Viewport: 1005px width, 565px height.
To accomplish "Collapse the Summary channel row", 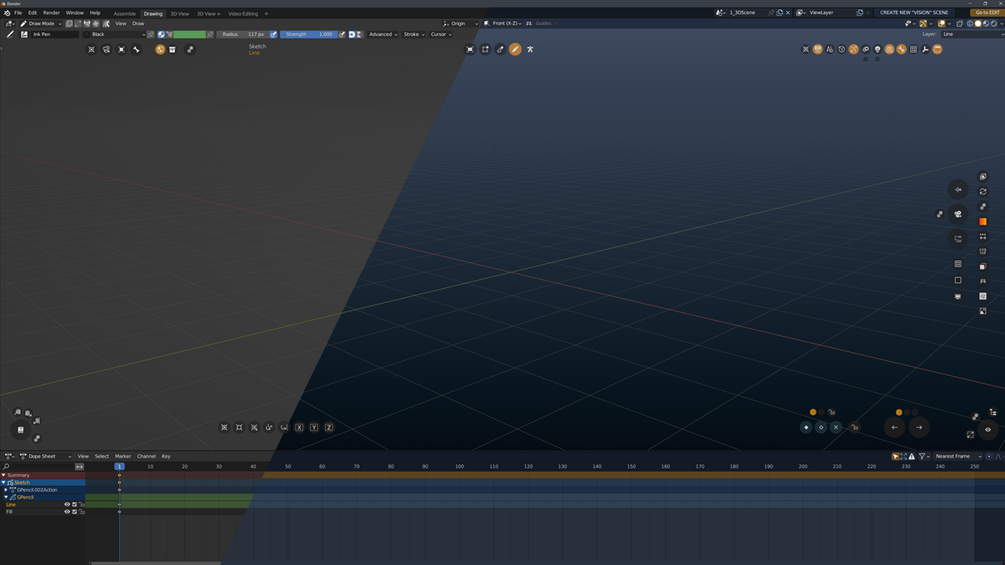I will point(3,475).
